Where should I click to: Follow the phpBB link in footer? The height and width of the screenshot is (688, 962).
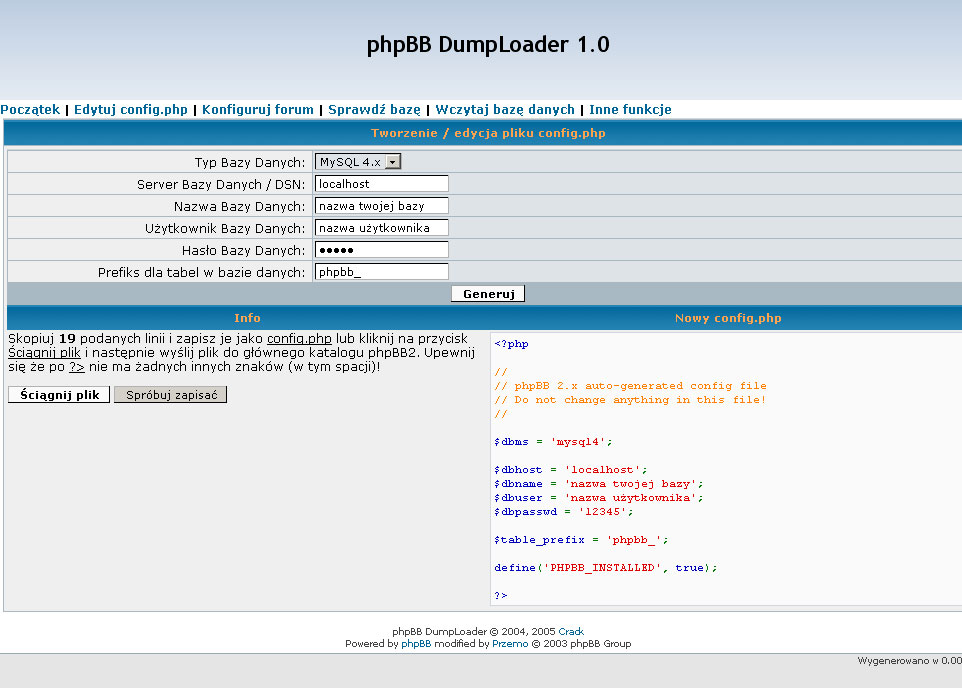tap(416, 644)
